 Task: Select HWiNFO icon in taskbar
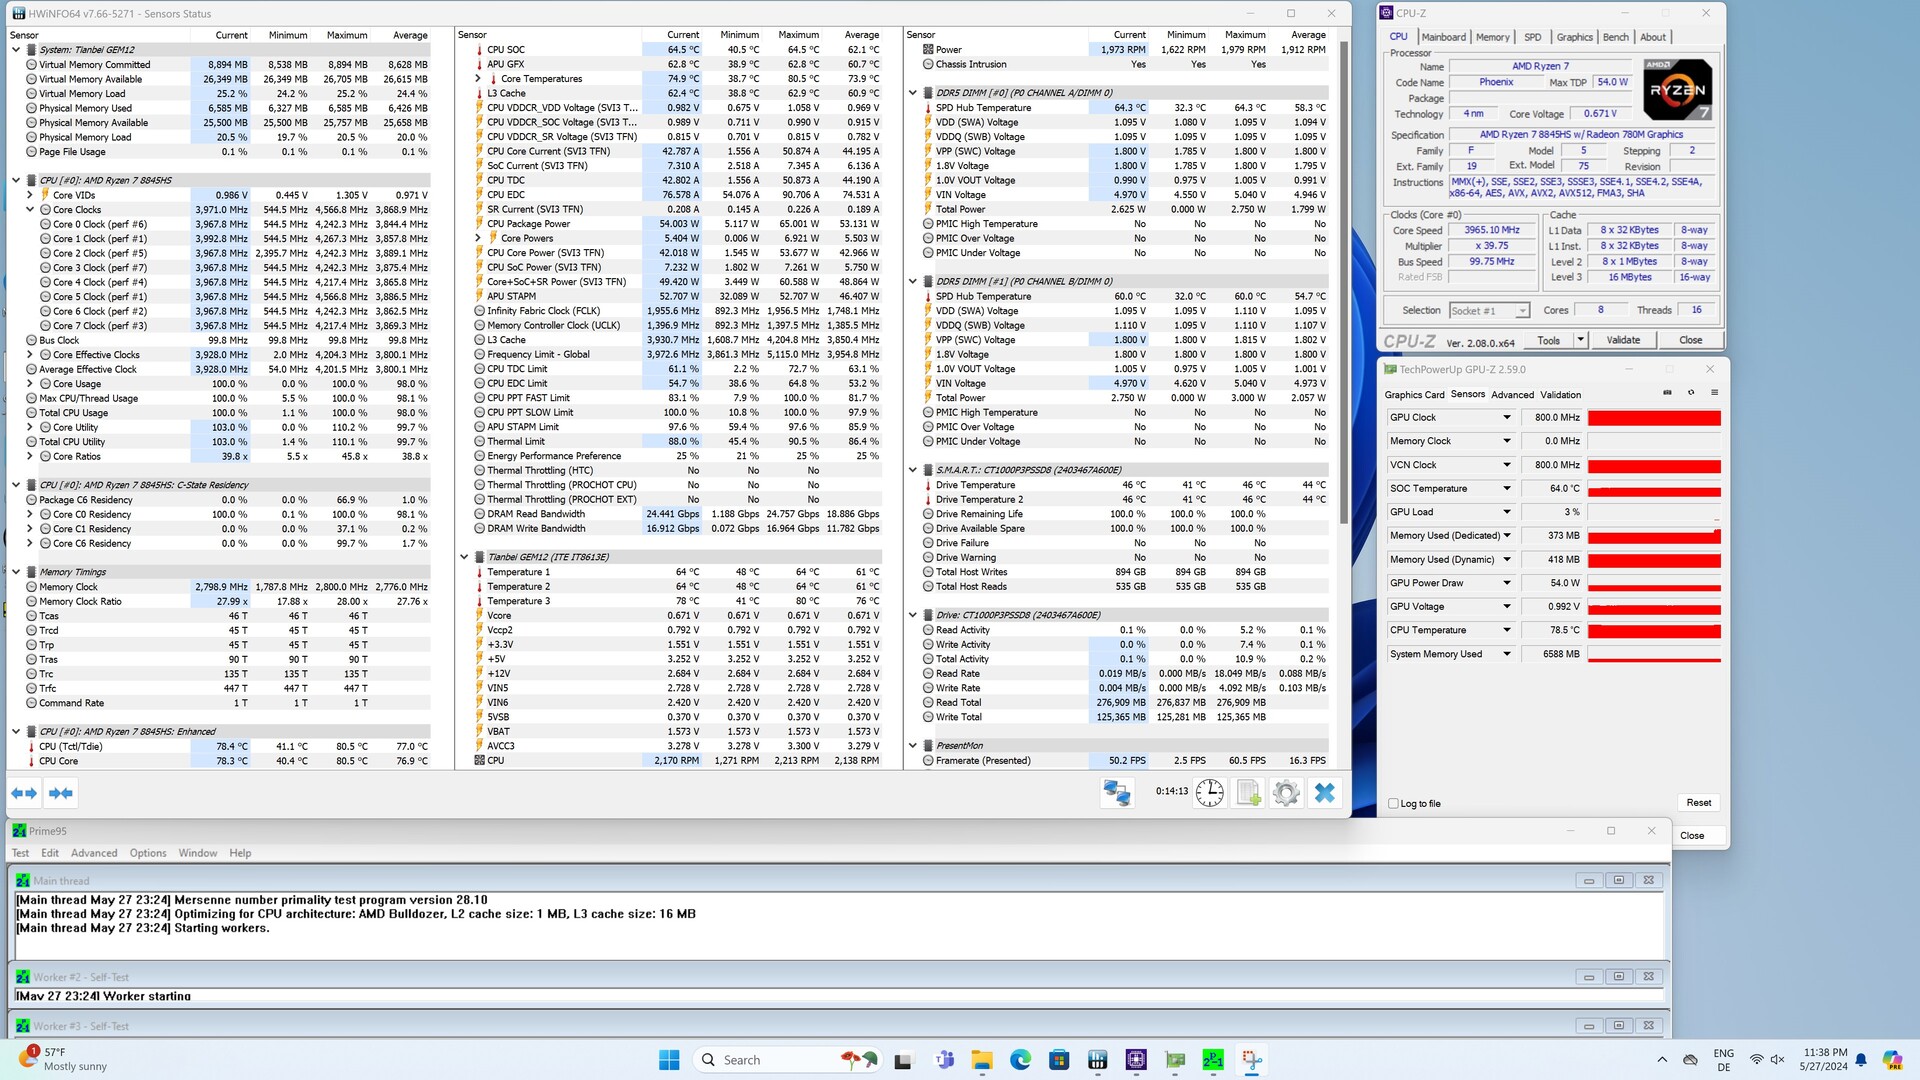(x=1097, y=1060)
